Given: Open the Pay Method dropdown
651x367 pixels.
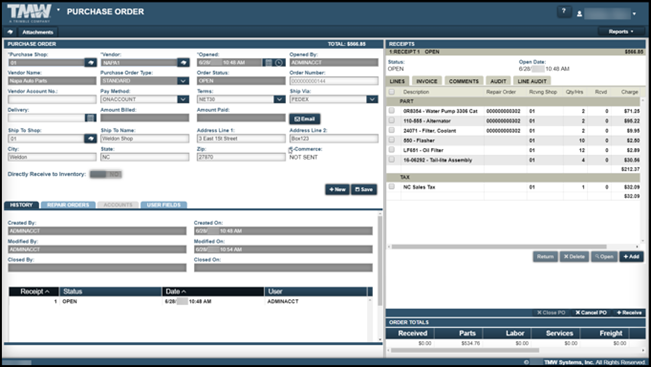Looking at the screenshot, I should (183, 99).
